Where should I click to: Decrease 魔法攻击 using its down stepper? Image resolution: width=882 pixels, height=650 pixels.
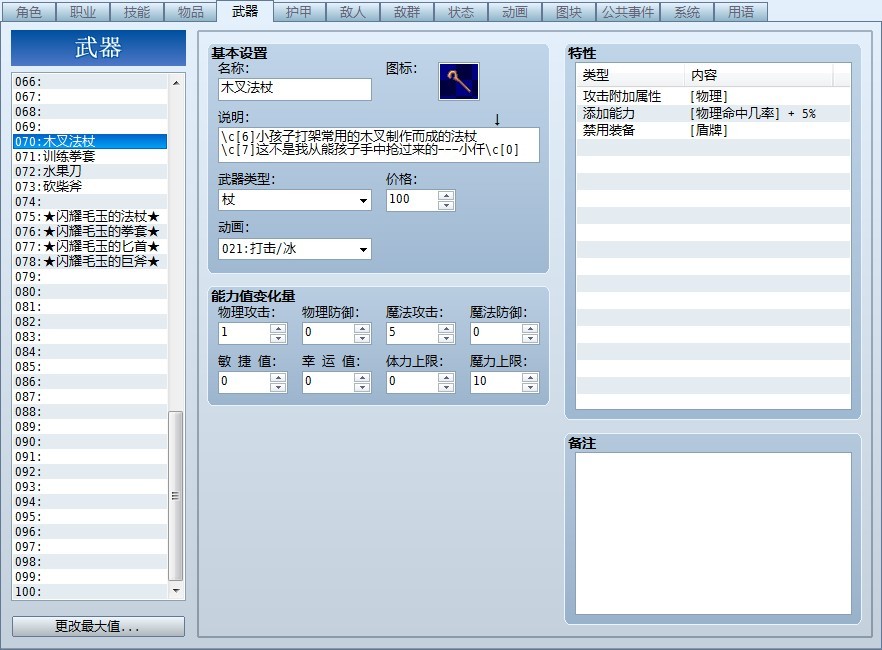[x=448, y=337]
